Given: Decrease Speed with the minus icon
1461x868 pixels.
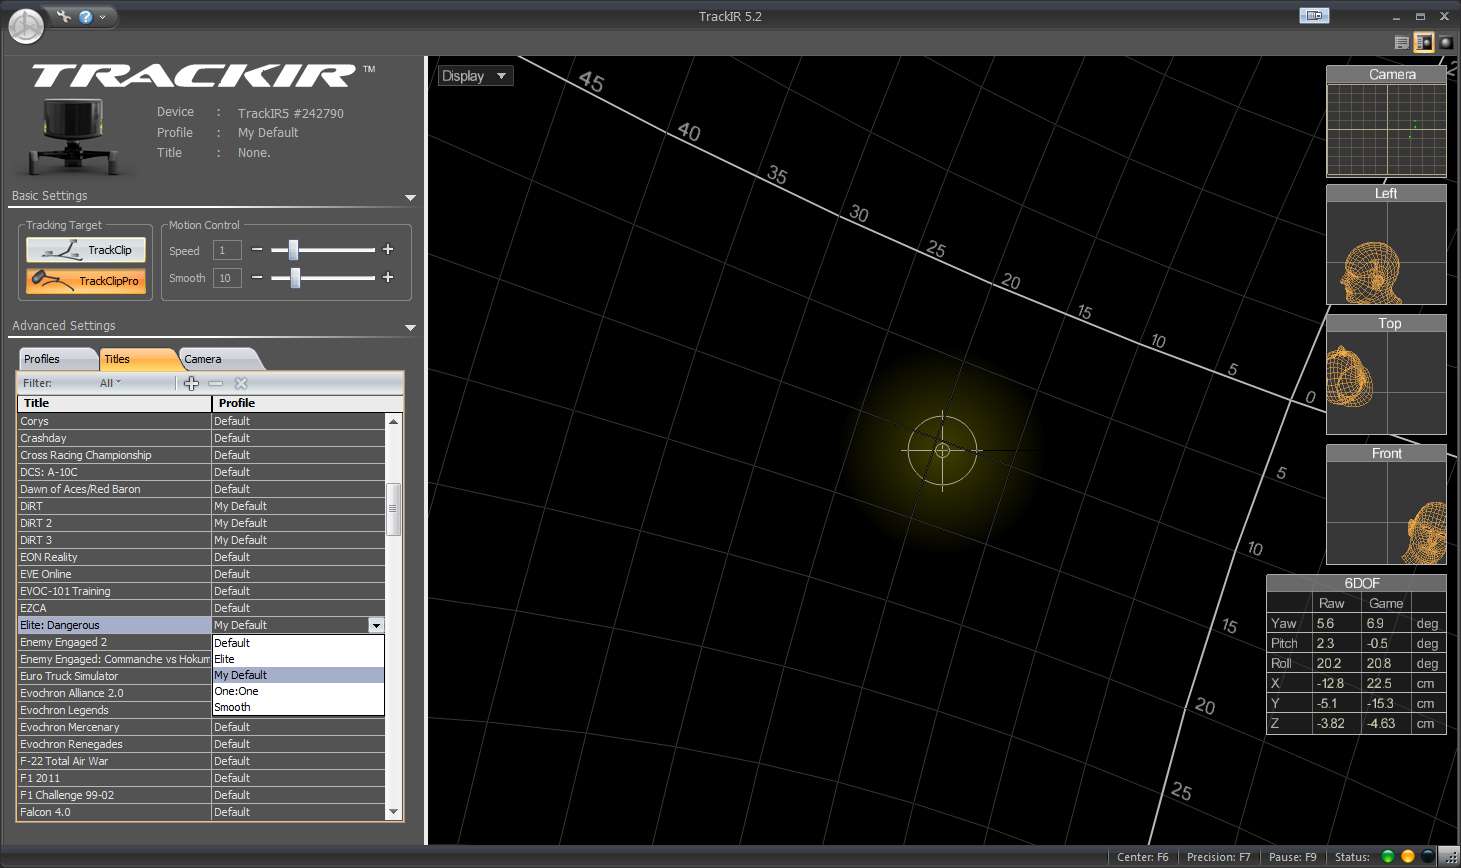Looking at the screenshot, I should 257,250.
